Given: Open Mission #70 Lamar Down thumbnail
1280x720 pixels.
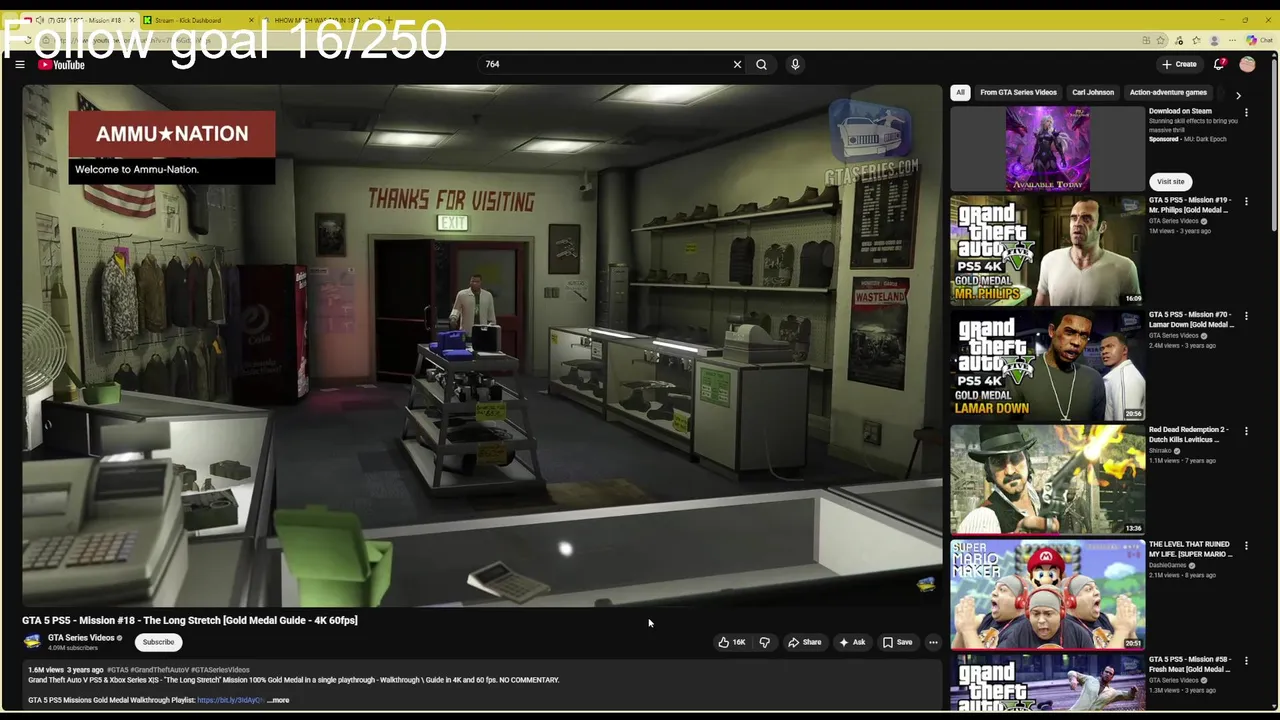Looking at the screenshot, I should click(1047, 366).
